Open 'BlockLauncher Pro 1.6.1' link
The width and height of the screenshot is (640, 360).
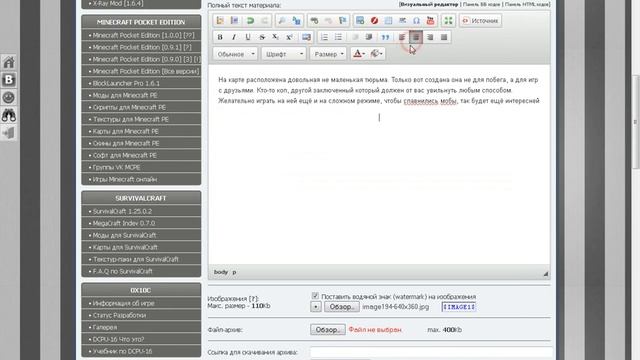coord(126,83)
